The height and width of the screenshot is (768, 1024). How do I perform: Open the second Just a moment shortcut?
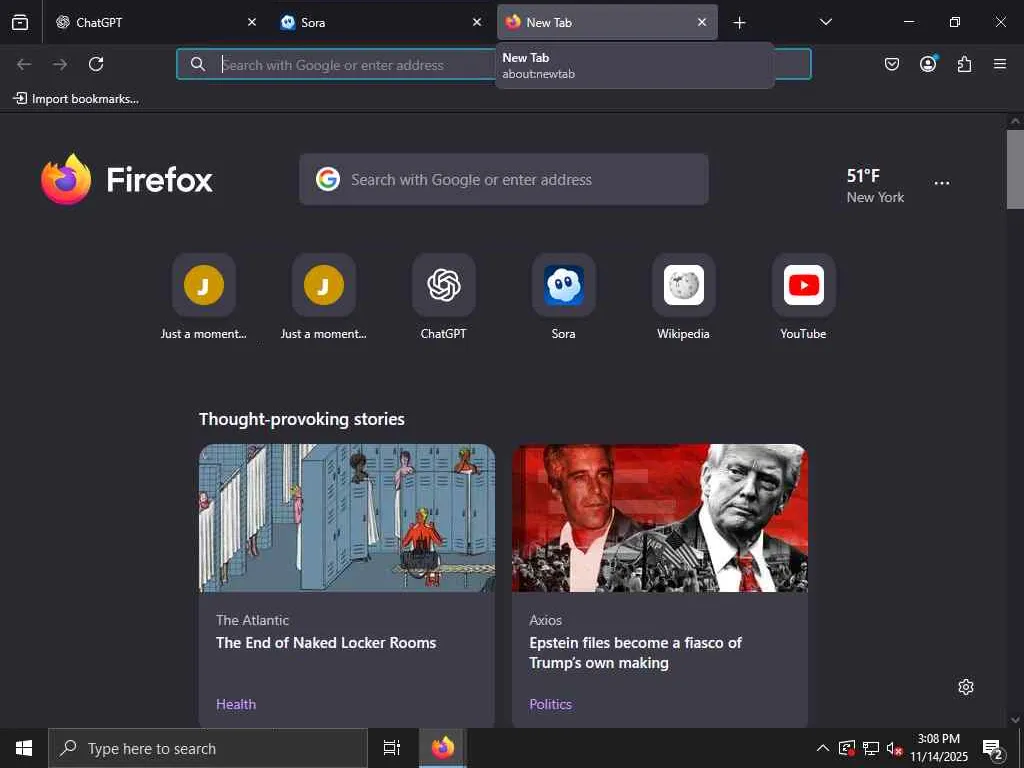click(324, 297)
